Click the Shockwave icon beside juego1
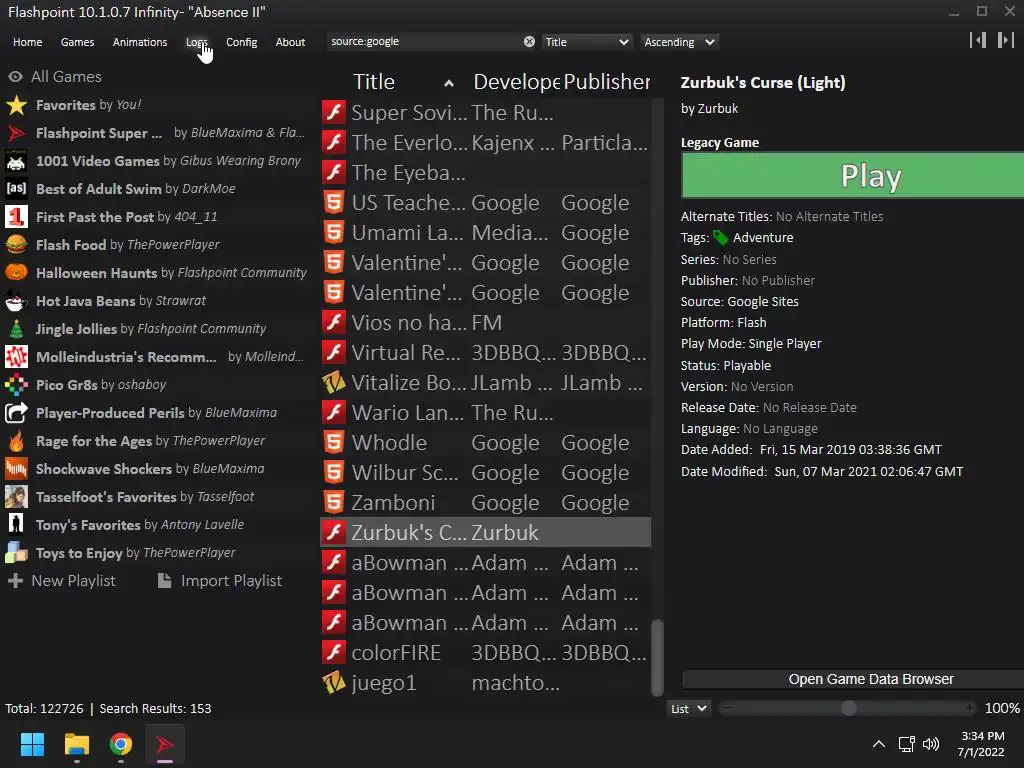The image size is (1024, 768). [334, 682]
